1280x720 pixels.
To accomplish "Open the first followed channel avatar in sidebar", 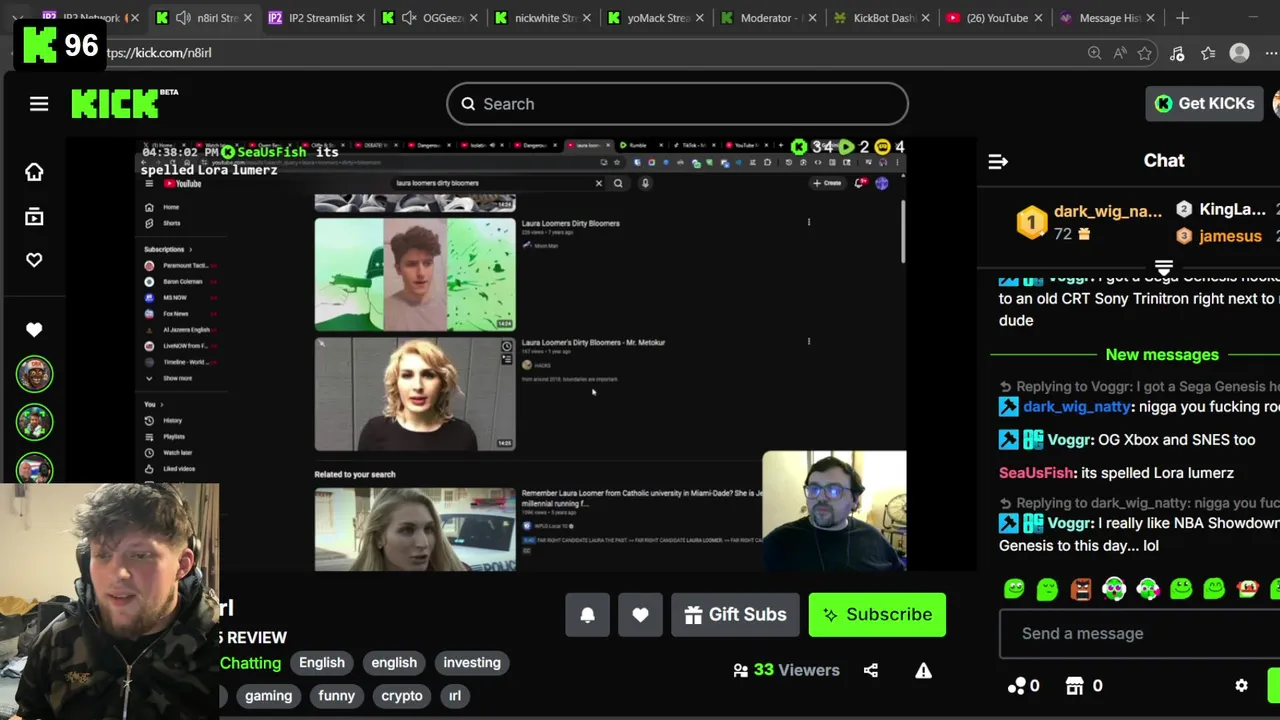I will (34, 374).
